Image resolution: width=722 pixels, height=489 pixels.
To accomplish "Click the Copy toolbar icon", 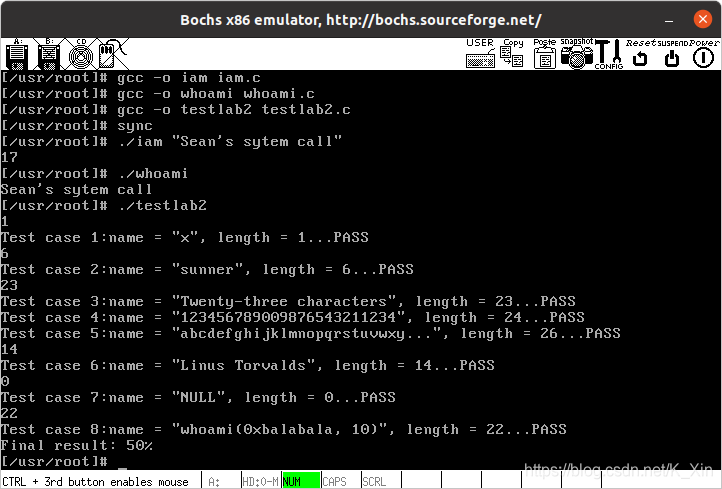I will coord(512,53).
